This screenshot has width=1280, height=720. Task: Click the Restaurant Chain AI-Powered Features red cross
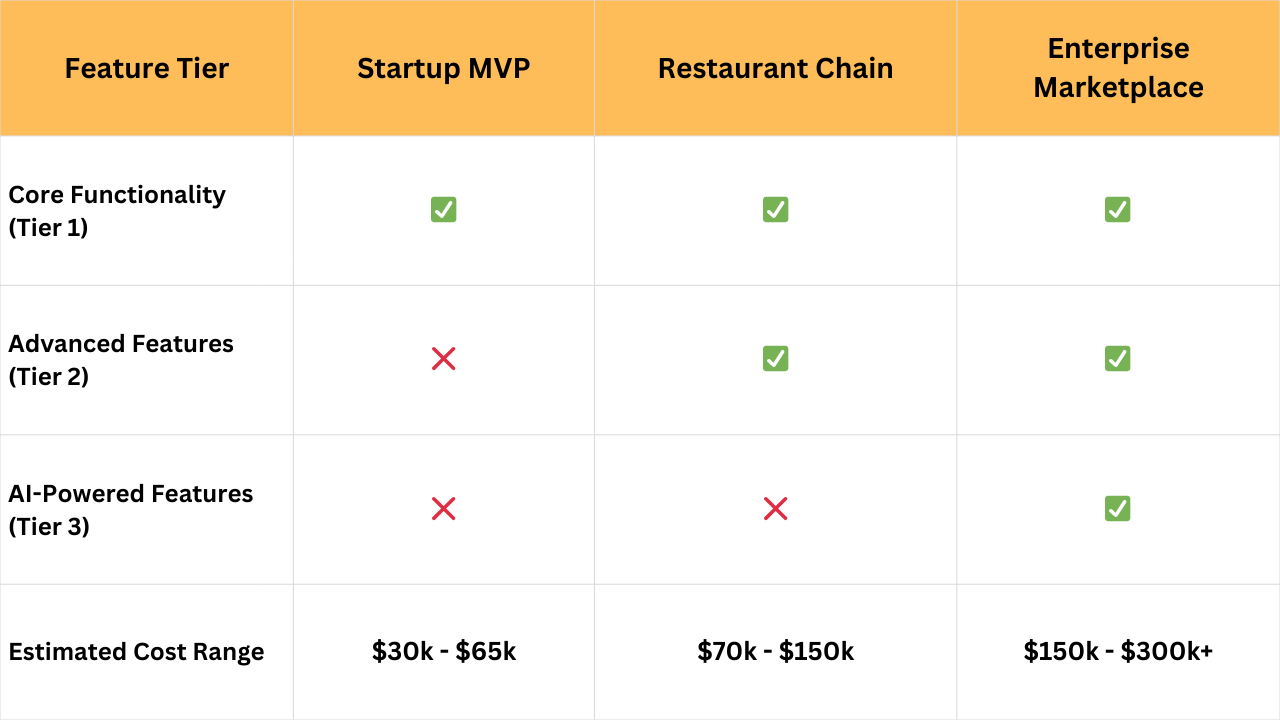point(775,509)
